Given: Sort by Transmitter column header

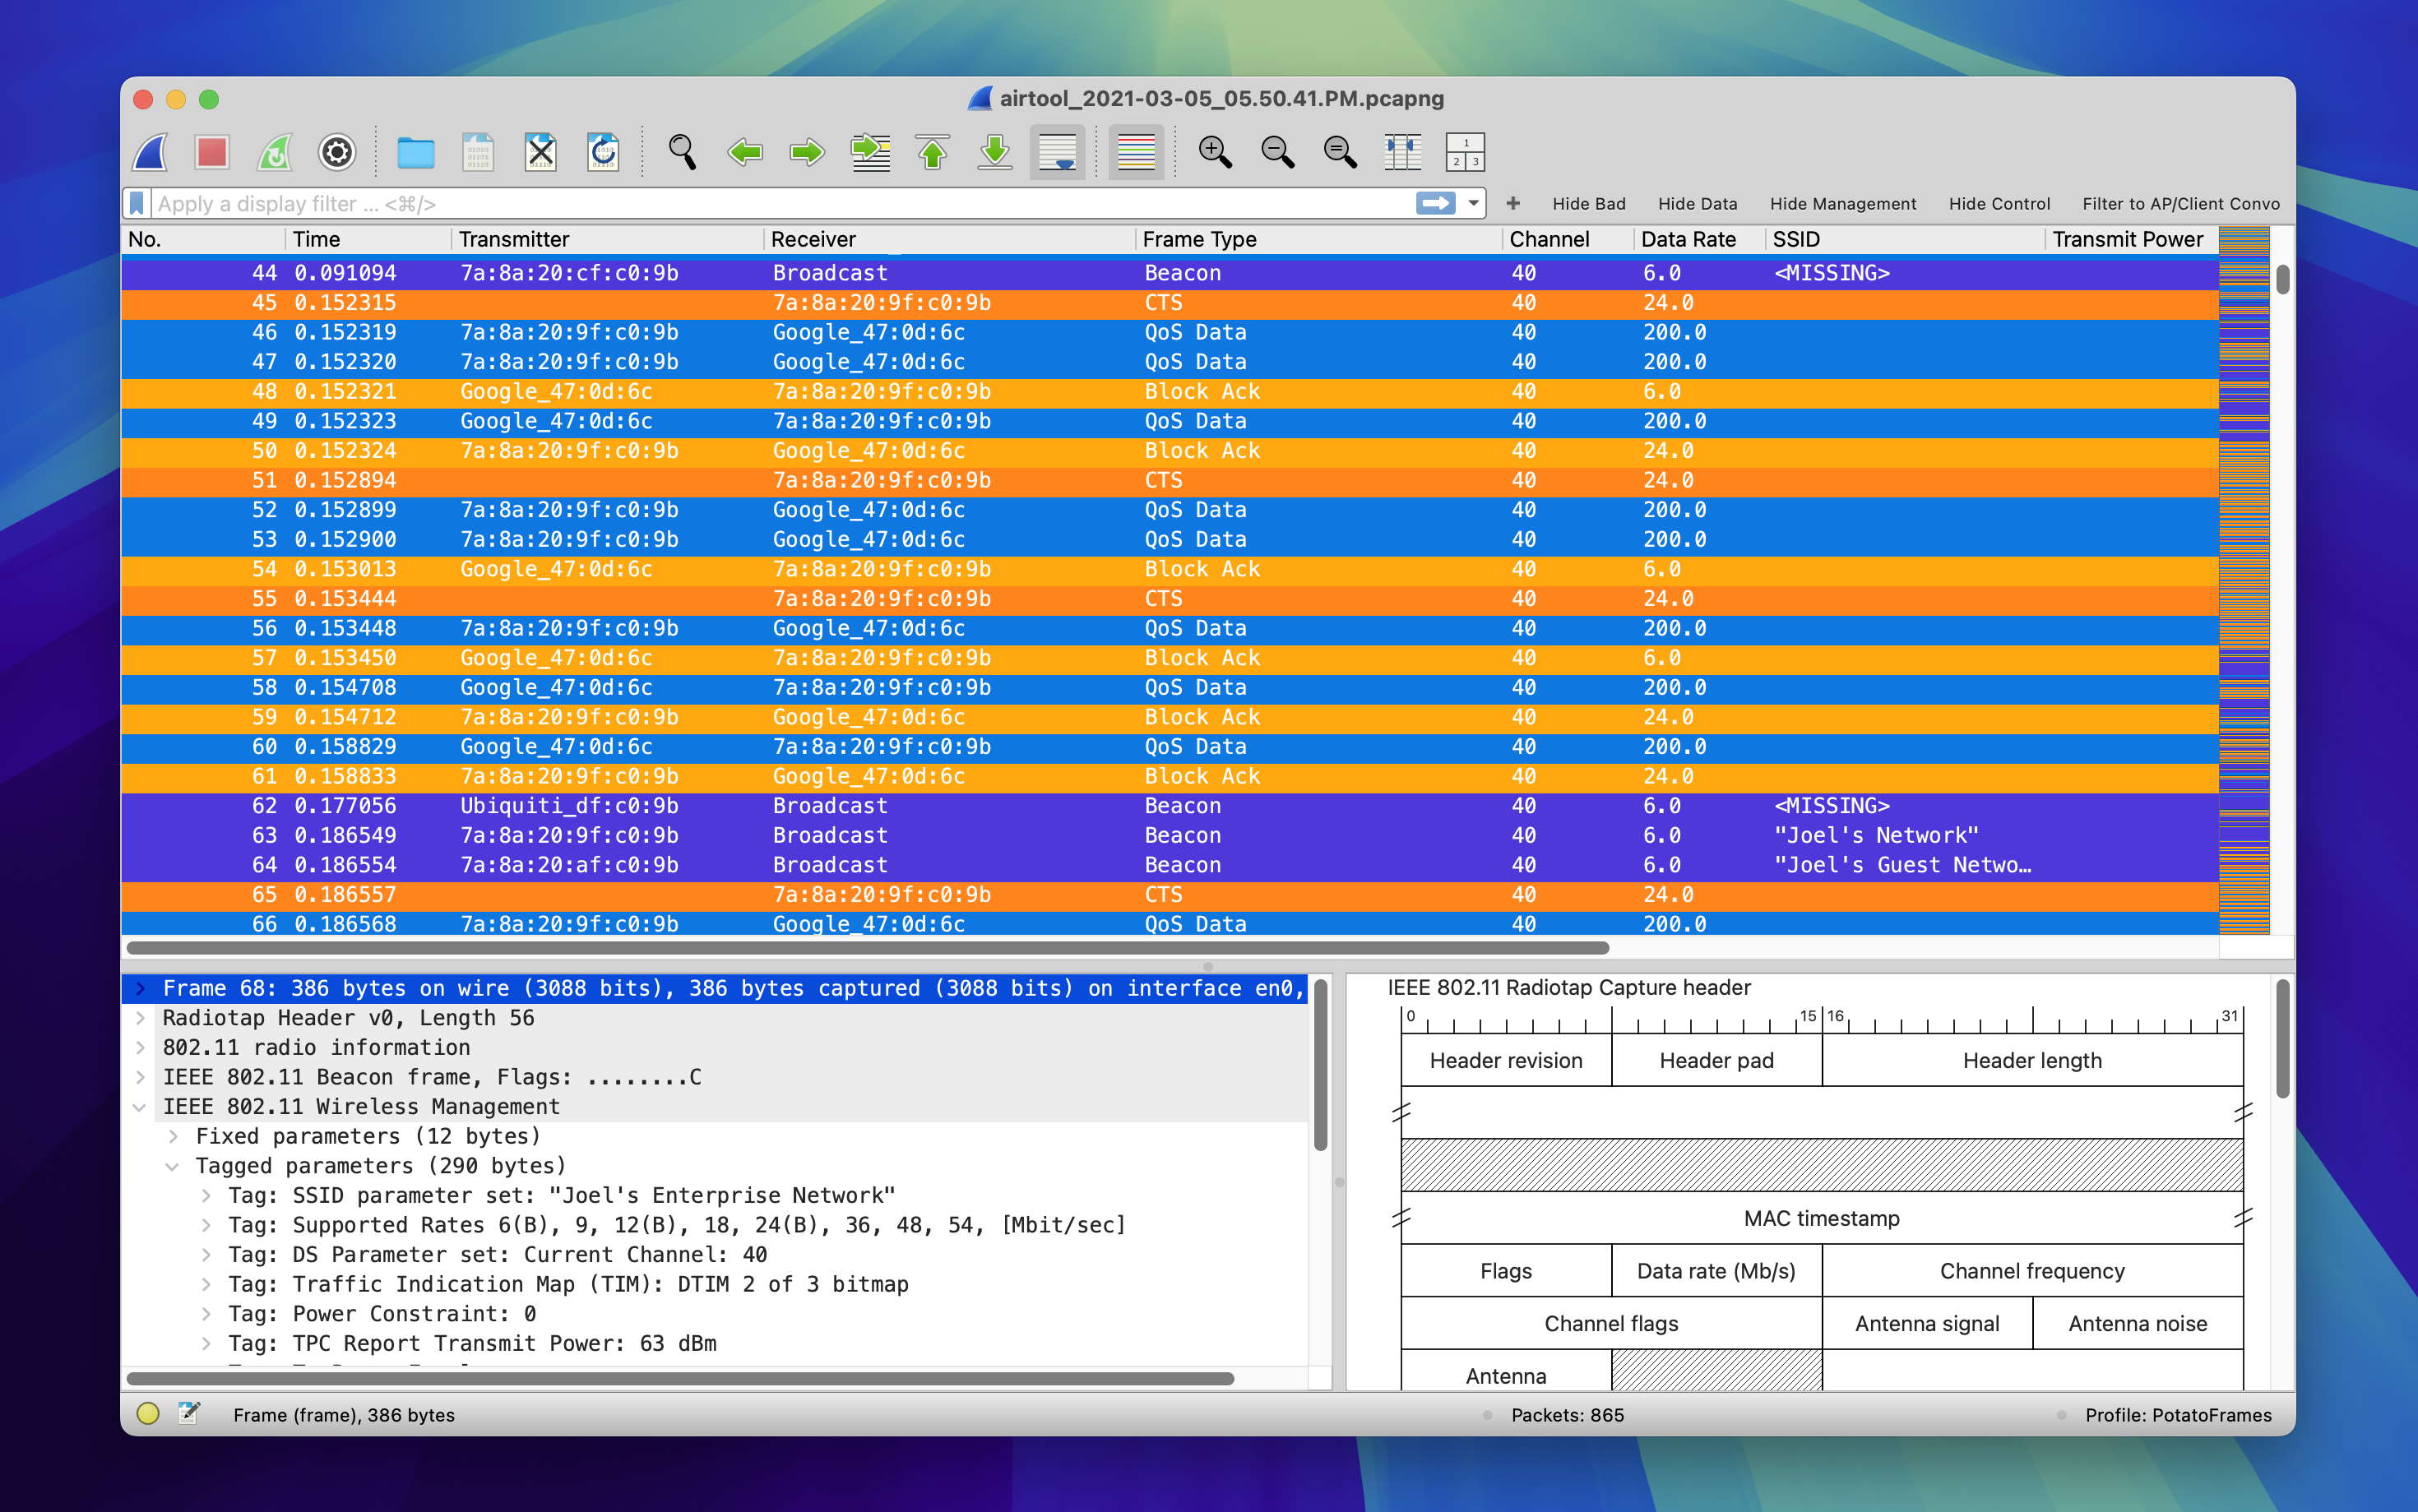Looking at the screenshot, I should pyautogui.click(x=607, y=240).
